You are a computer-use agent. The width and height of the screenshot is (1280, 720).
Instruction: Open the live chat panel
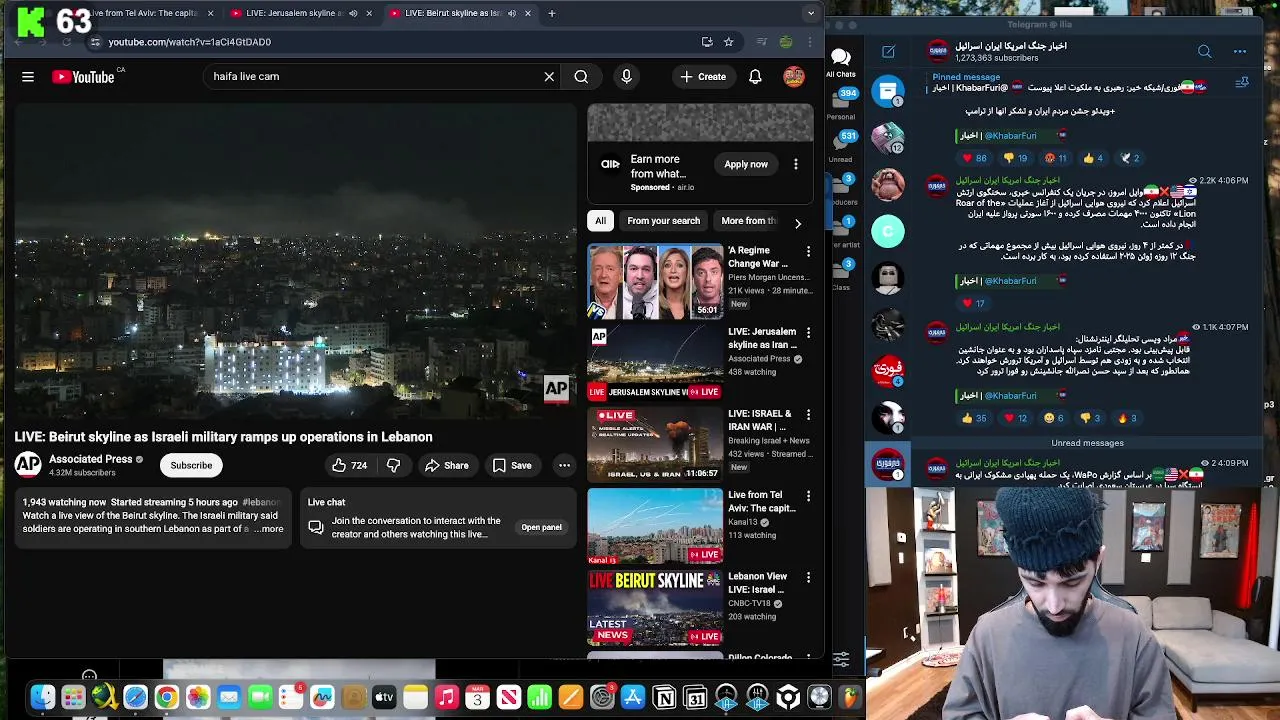(x=541, y=527)
